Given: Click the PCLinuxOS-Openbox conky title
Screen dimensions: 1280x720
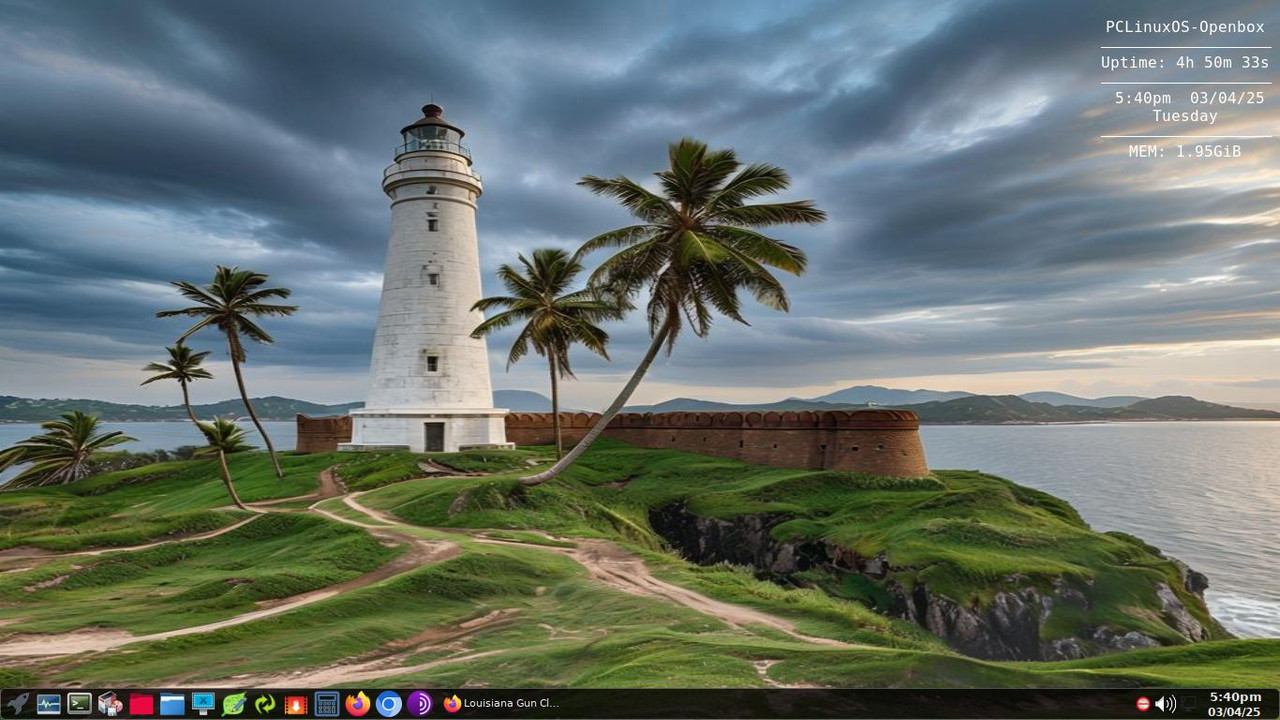Looking at the screenshot, I should point(1185,27).
